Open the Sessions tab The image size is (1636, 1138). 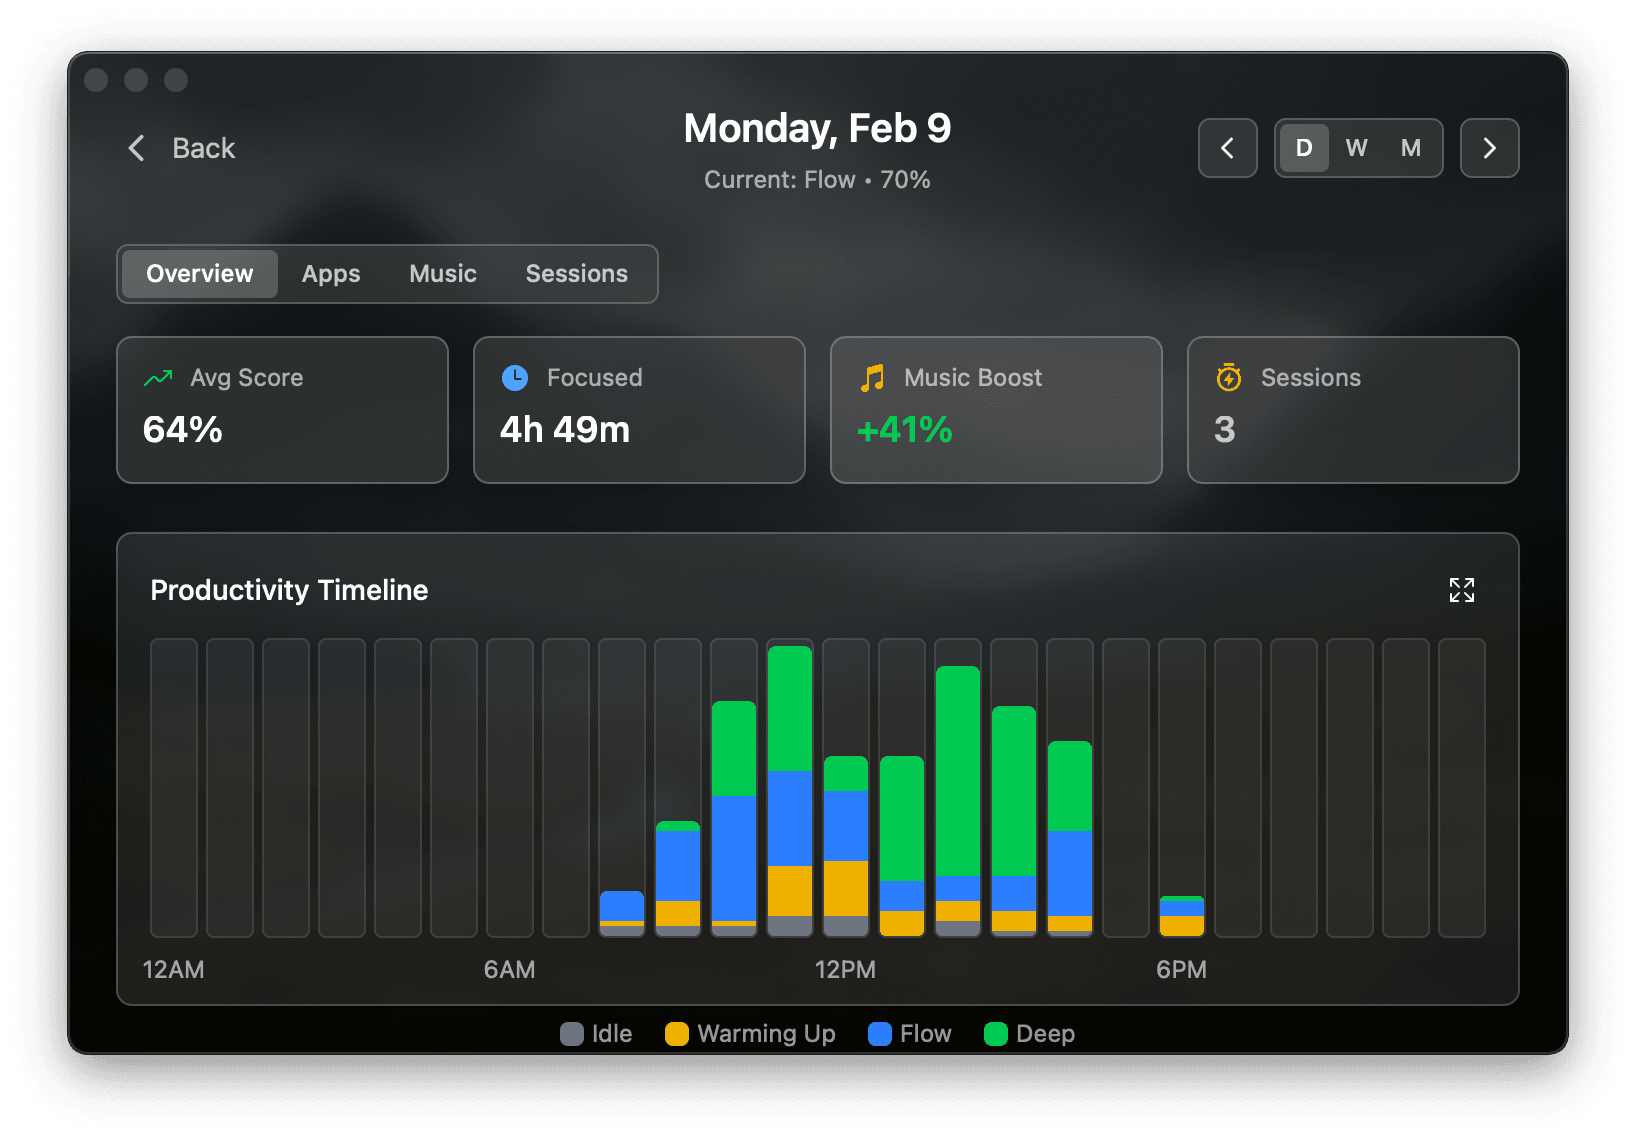click(x=577, y=273)
